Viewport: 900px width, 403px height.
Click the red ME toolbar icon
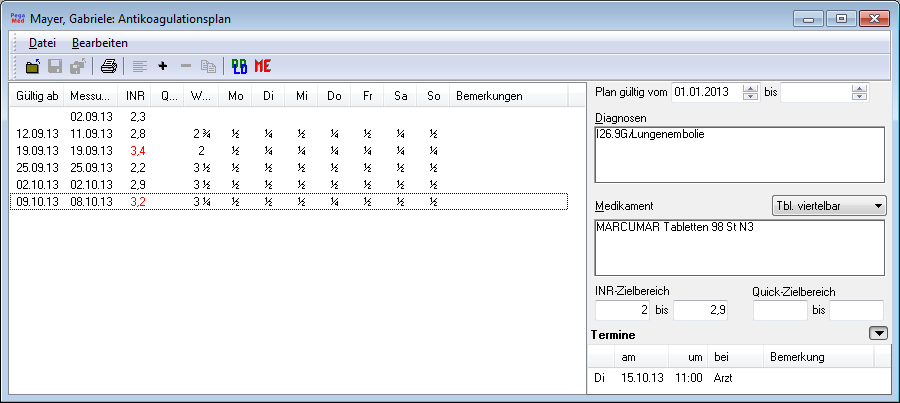coord(263,67)
